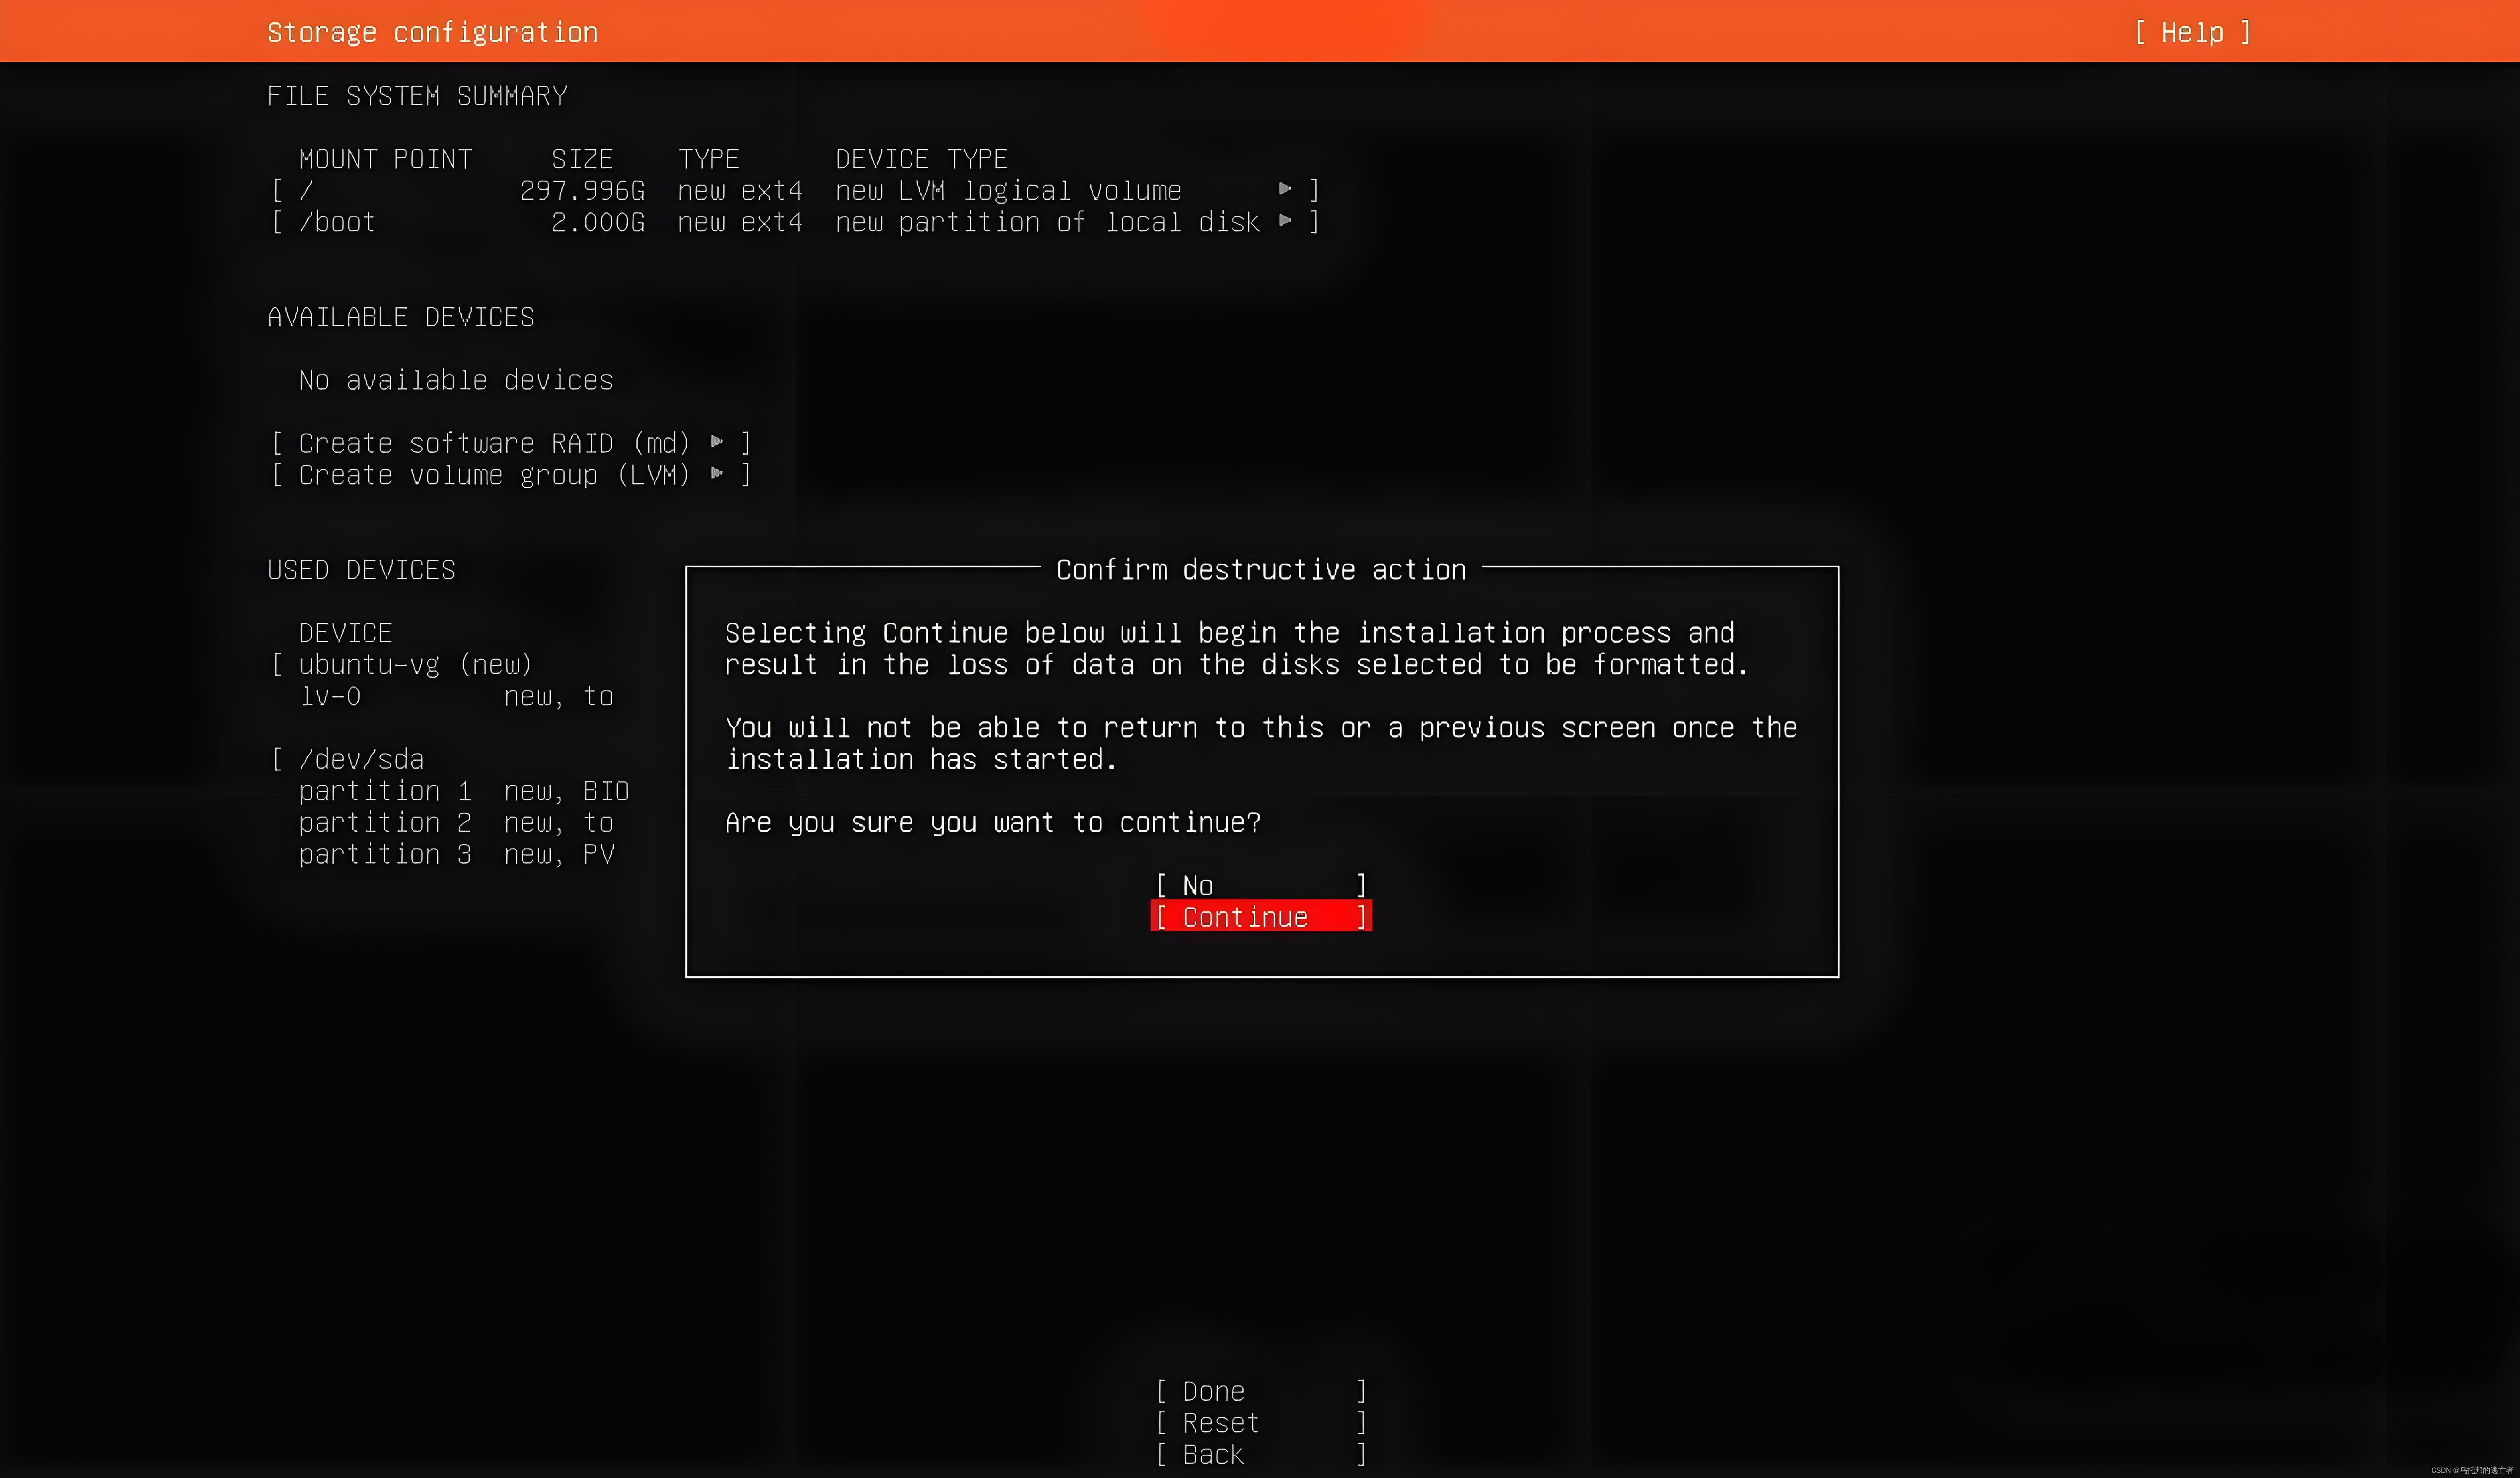
Task: Click Create software RAID (md) label
Action: click(x=494, y=443)
